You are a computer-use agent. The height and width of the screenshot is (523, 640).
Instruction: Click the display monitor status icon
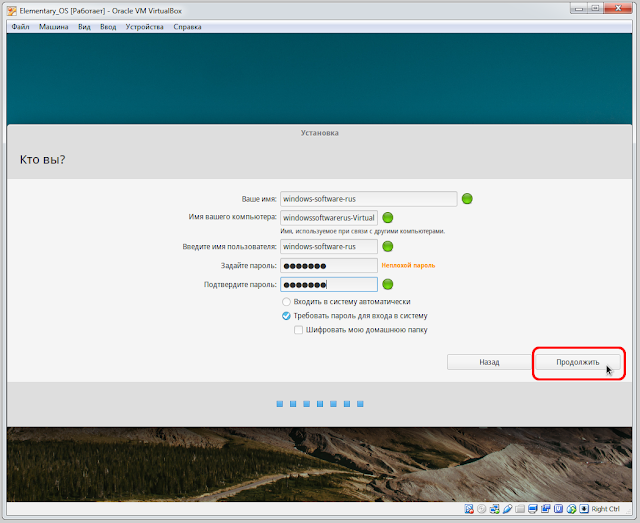533,509
